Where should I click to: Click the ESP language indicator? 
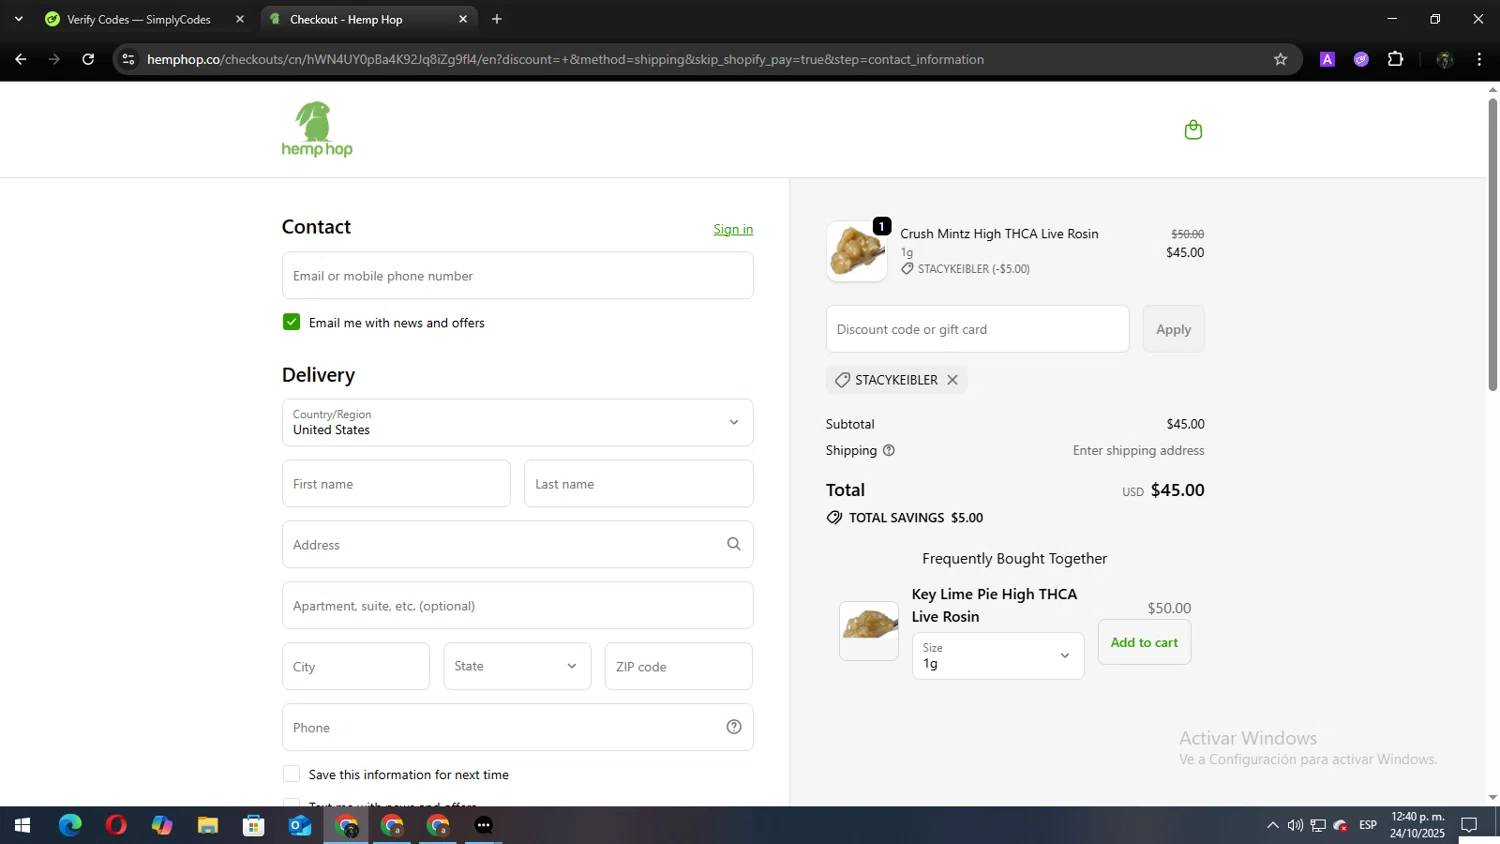pos(1368,825)
